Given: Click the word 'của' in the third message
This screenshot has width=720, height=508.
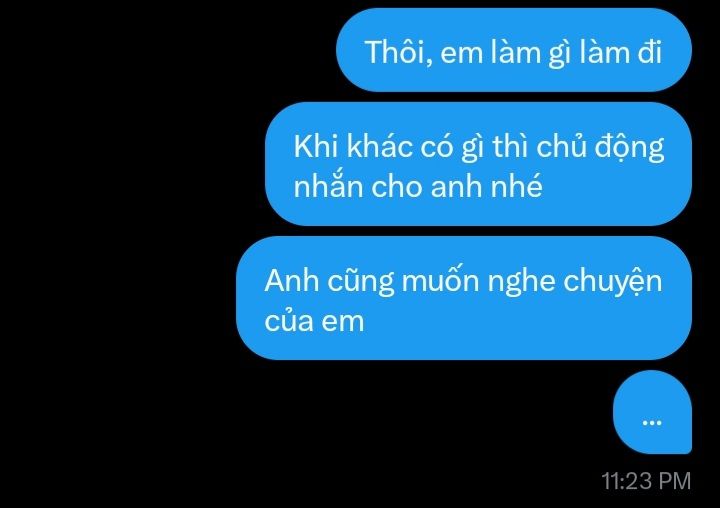Looking at the screenshot, I should click(288, 319).
